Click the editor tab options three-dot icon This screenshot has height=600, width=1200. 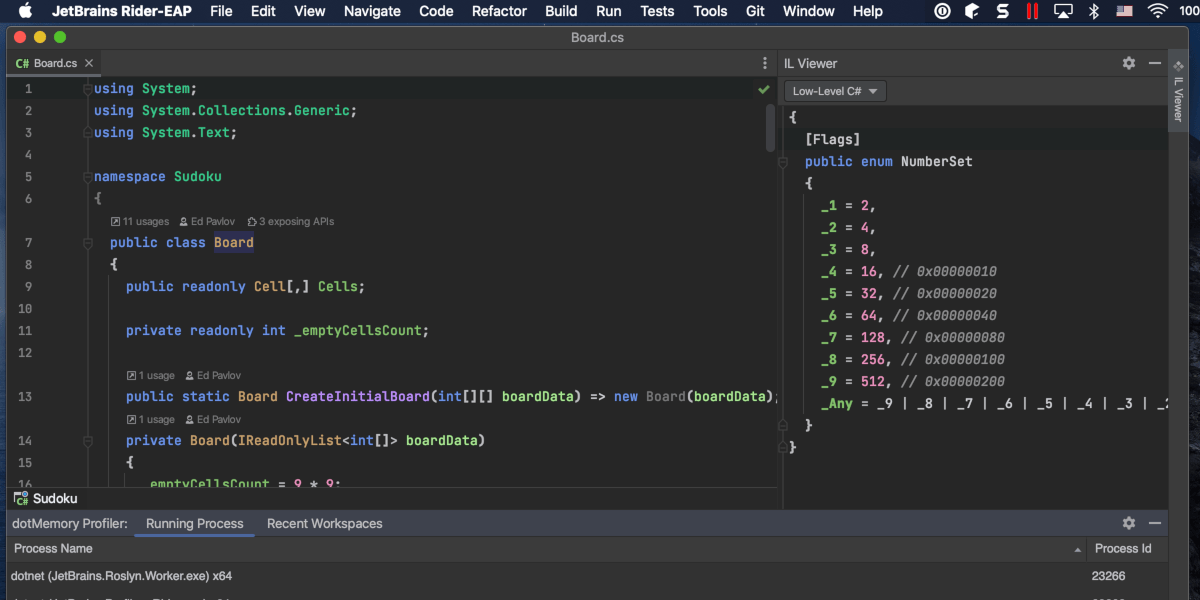765,63
